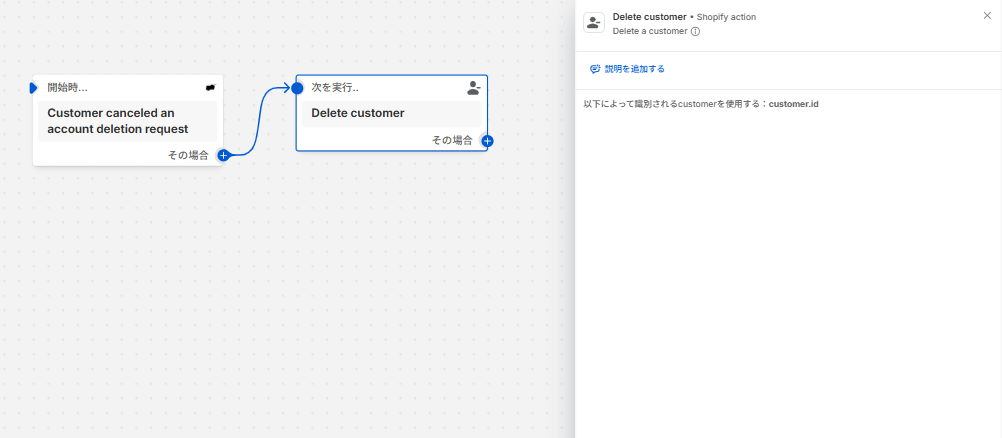This screenshot has height=438, width=1002.
Task: Click the blue start marker on the trigger node
Action: (x=33, y=88)
